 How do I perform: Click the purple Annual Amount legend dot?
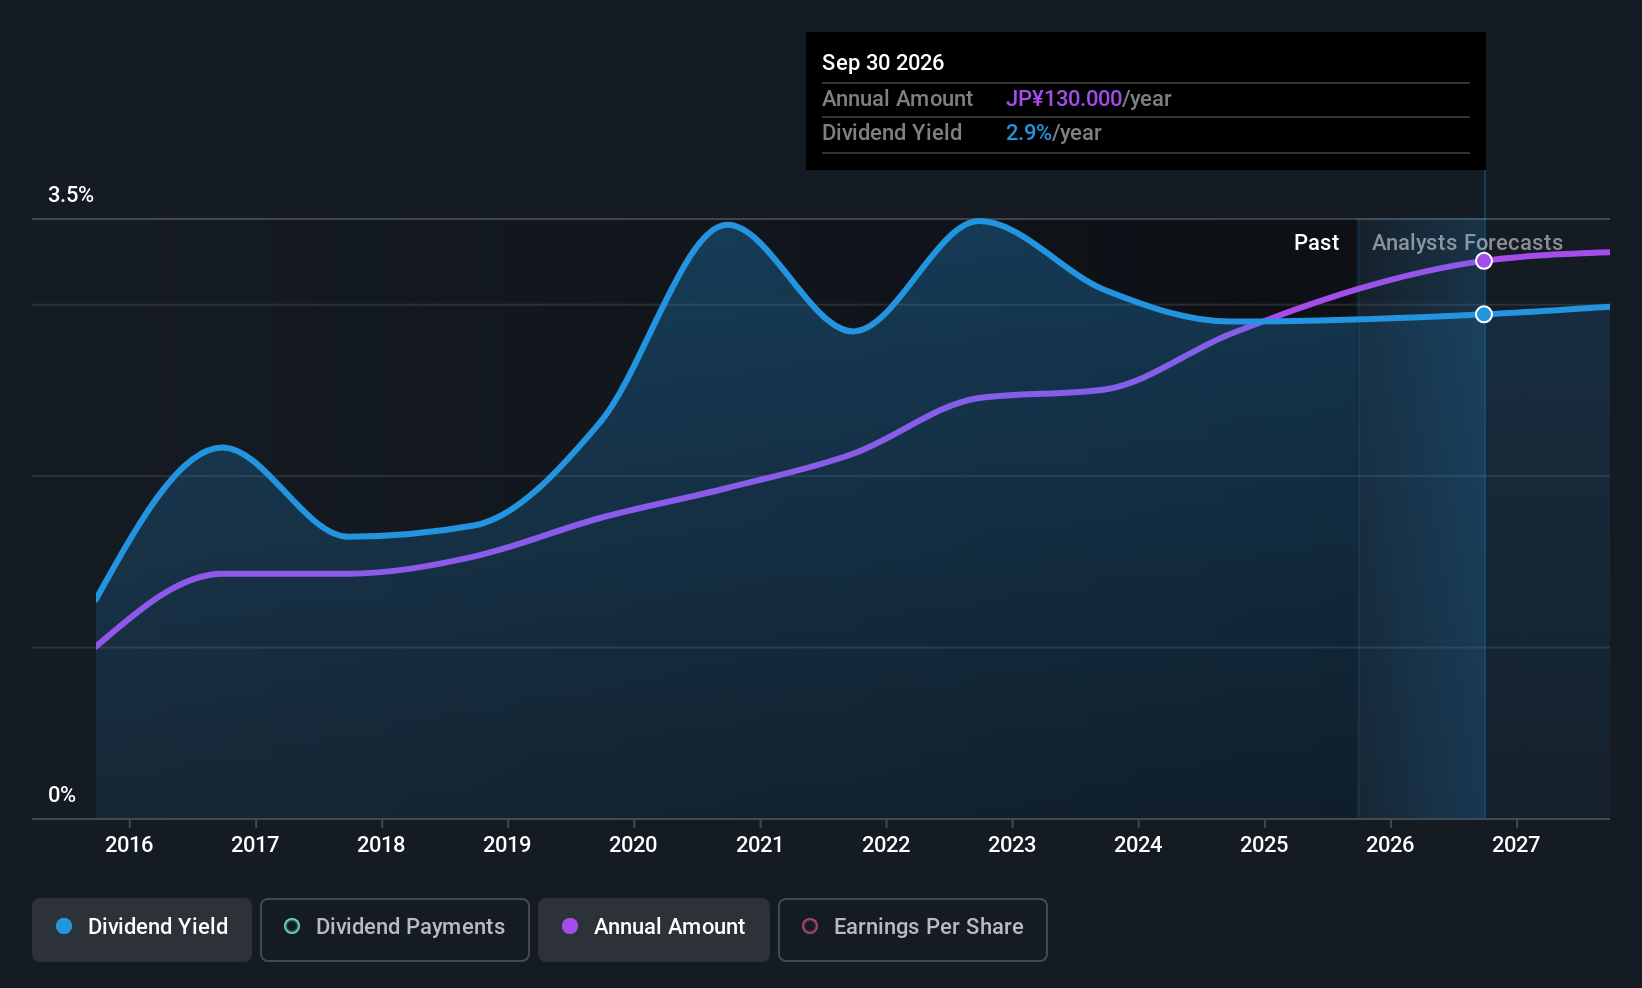pyautogui.click(x=570, y=927)
